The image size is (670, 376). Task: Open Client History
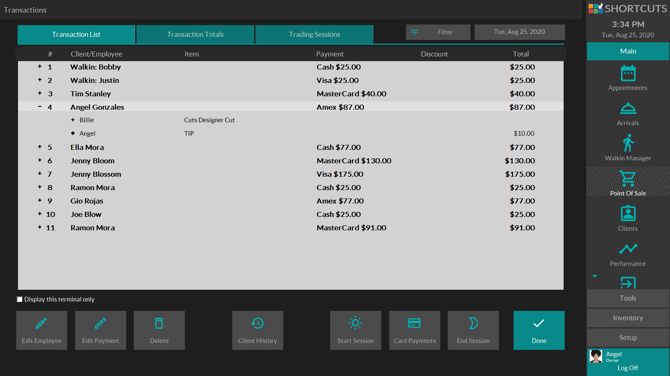click(258, 330)
